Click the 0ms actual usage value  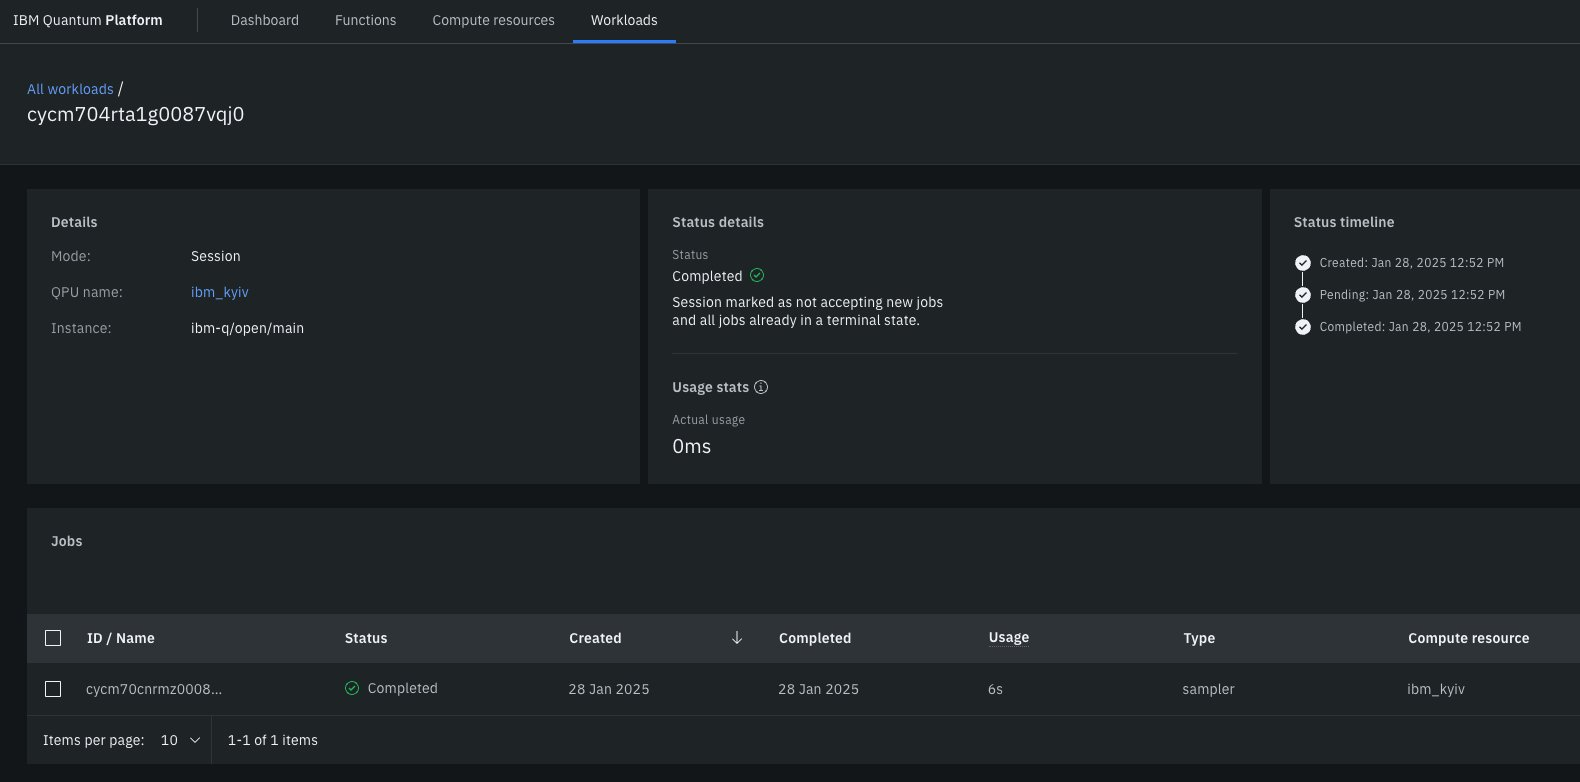(692, 446)
